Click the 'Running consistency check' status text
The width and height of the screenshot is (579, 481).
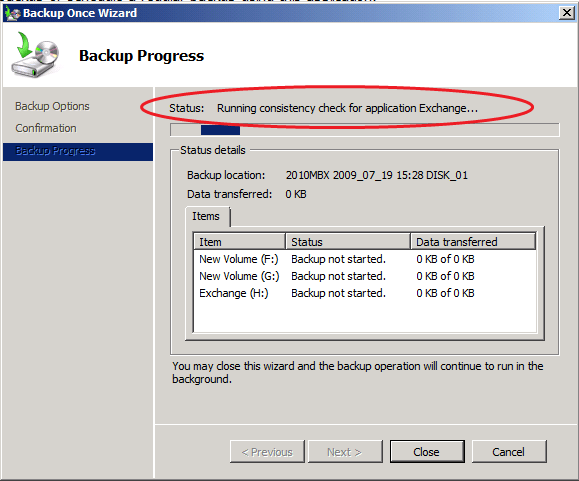(347, 108)
